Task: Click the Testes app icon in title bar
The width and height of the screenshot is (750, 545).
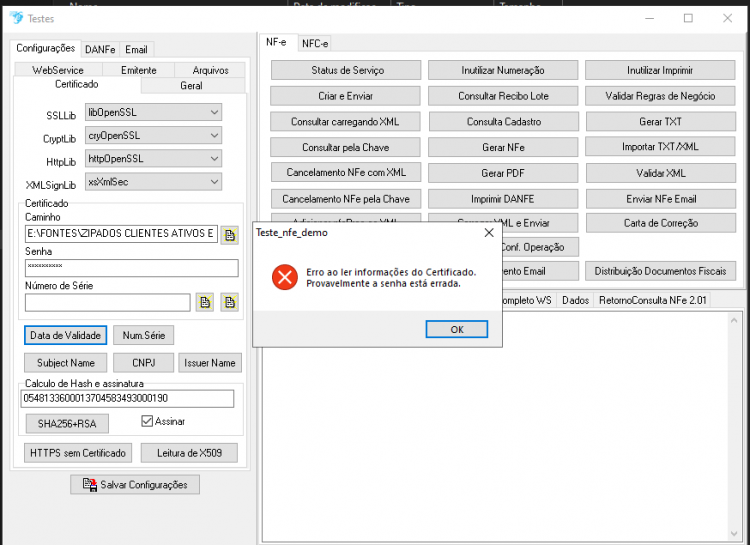Action: [x=16, y=18]
